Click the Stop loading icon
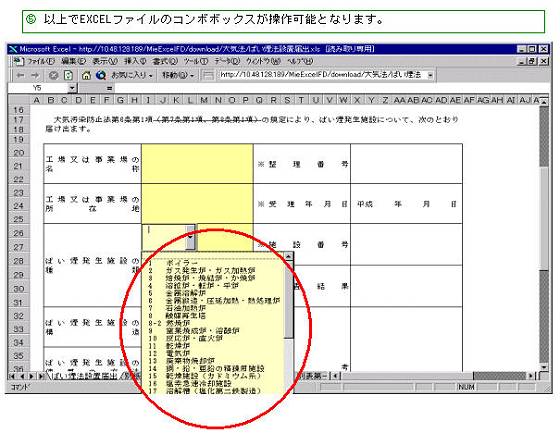 (54, 75)
